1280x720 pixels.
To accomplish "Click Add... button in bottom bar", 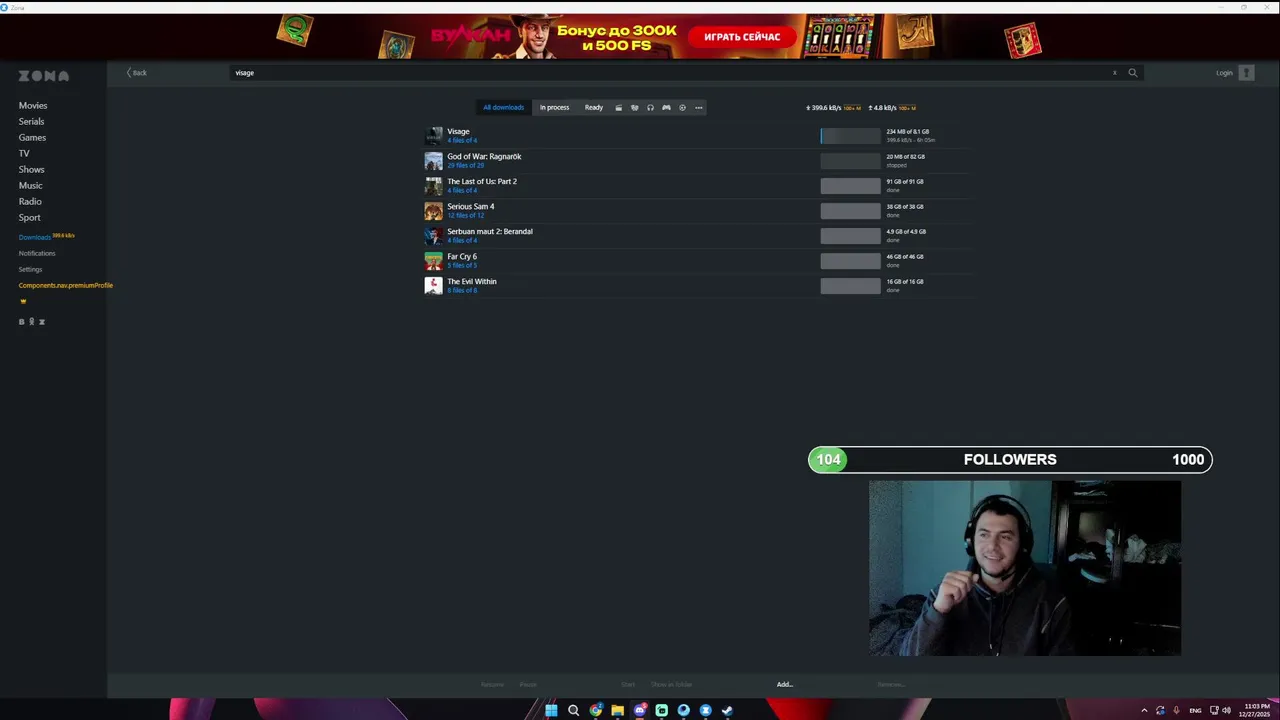I will click(x=785, y=685).
